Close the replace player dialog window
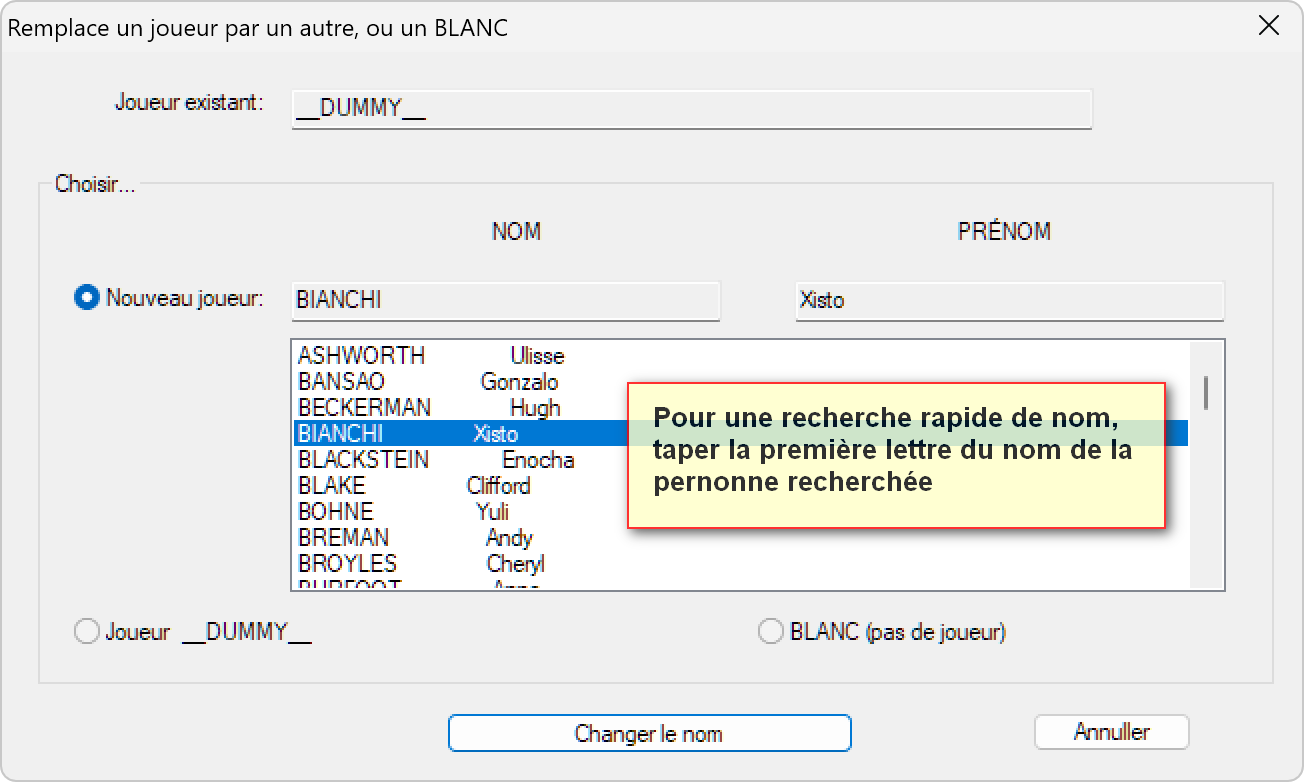The height and width of the screenshot is (782, 1304). (x=1268, y=26)
